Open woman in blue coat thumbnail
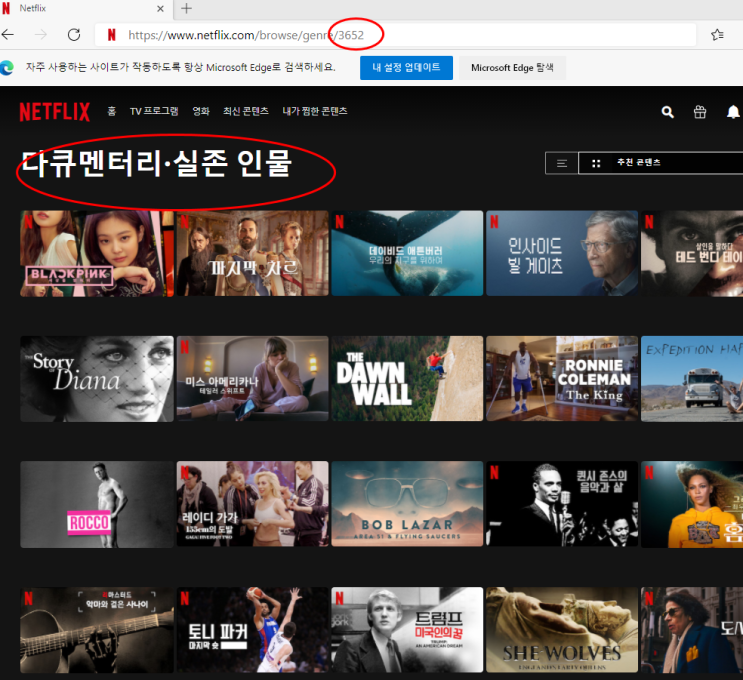Screen dimensions: 743x680 click(x=692, y=630)
